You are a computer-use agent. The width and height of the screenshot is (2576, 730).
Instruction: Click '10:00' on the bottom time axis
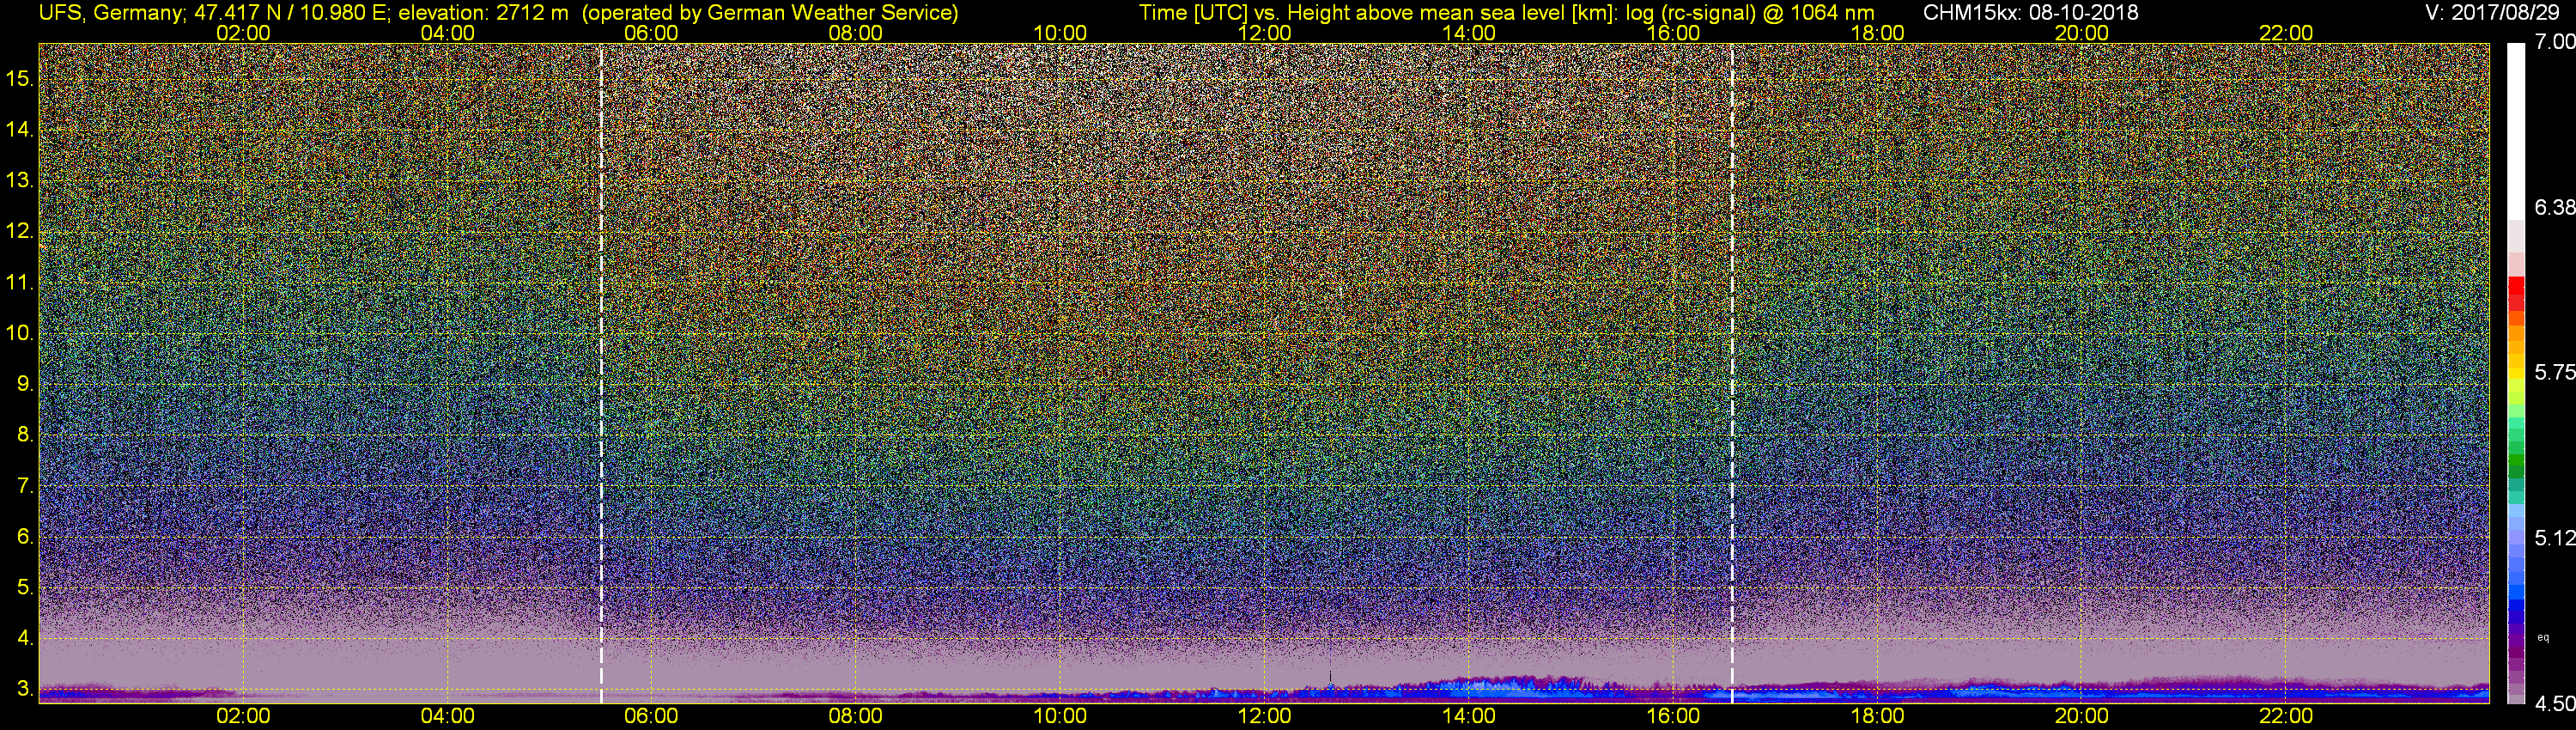(x=1060, y=716)
